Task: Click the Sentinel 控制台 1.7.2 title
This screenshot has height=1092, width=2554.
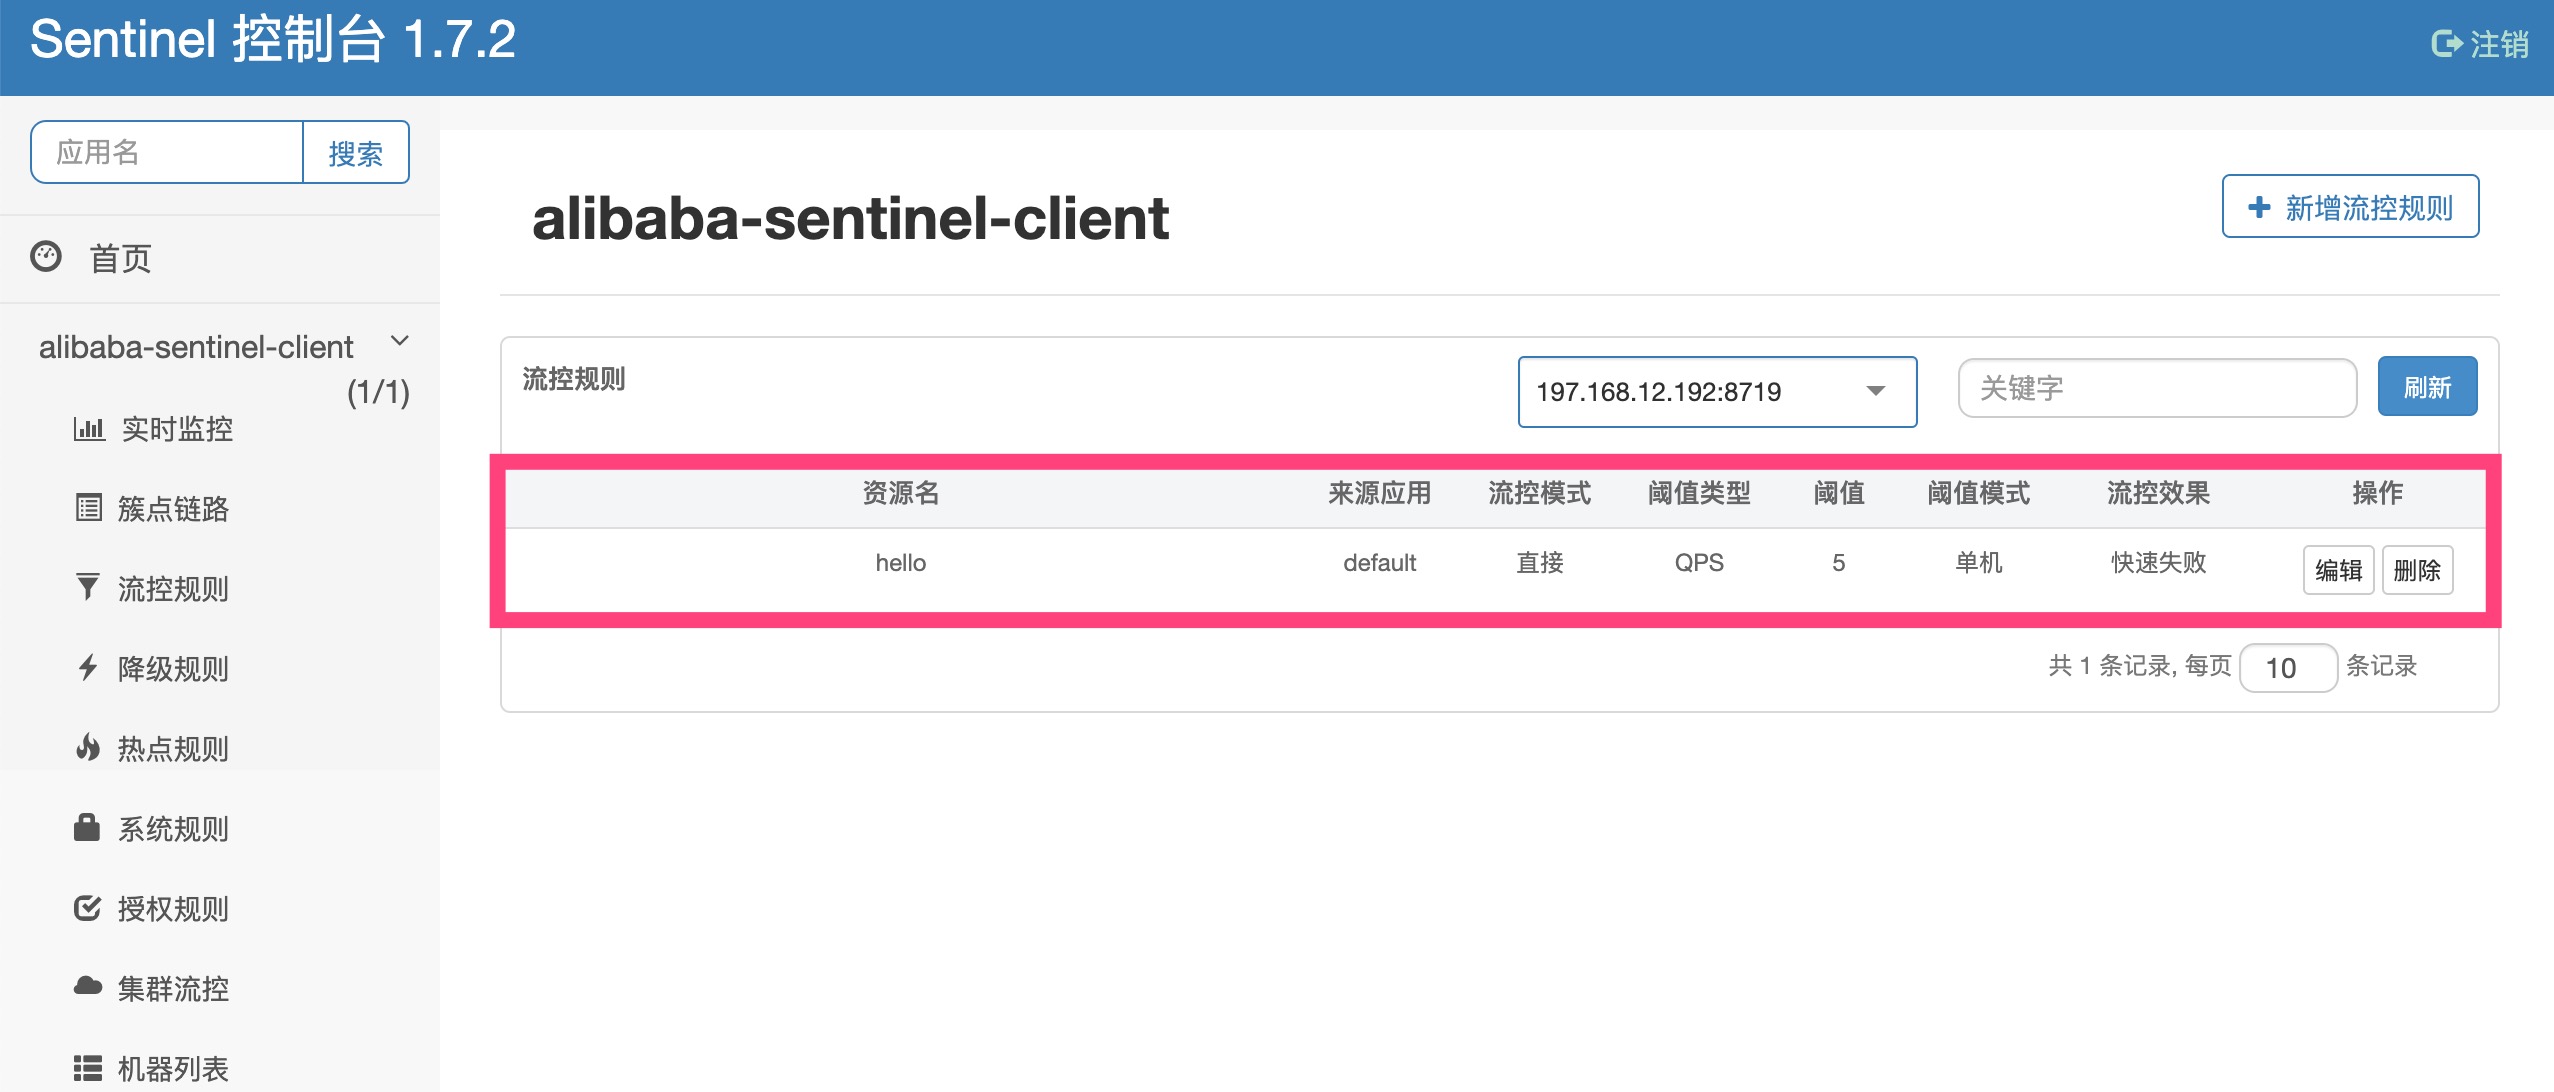Action: click(273, 40)
